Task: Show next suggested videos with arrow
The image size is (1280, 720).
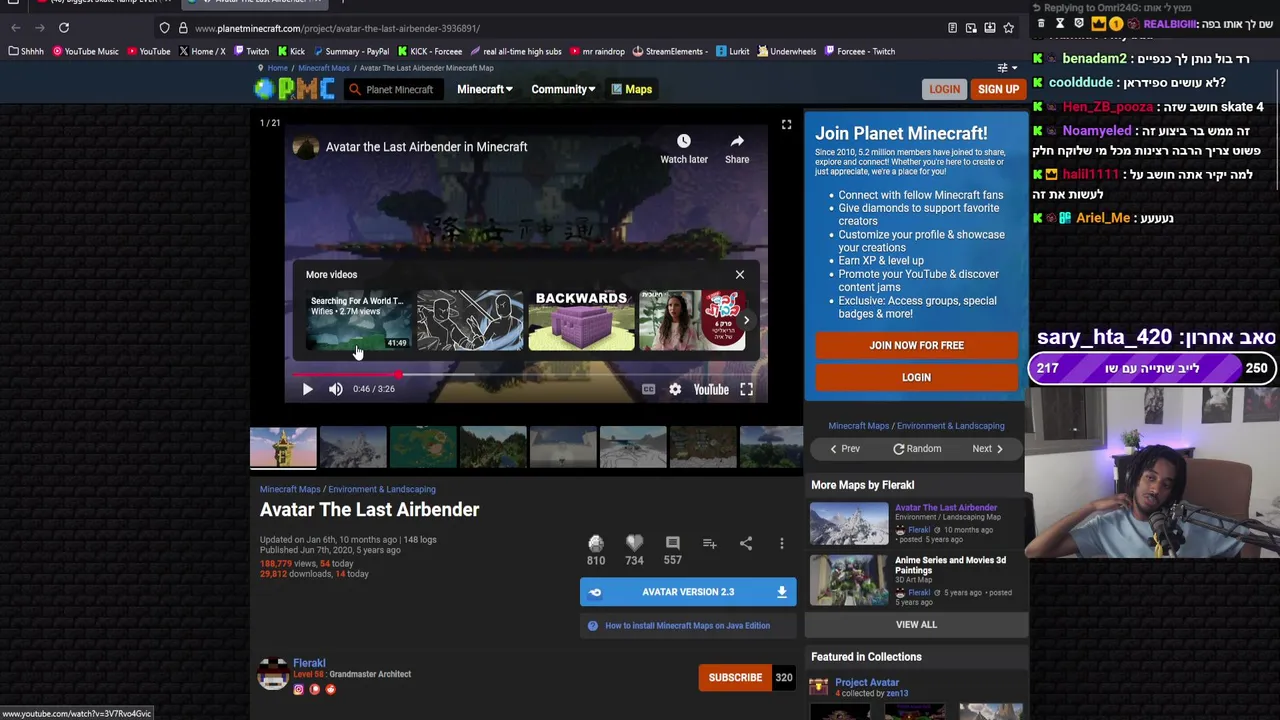Action: click(746, 321)
